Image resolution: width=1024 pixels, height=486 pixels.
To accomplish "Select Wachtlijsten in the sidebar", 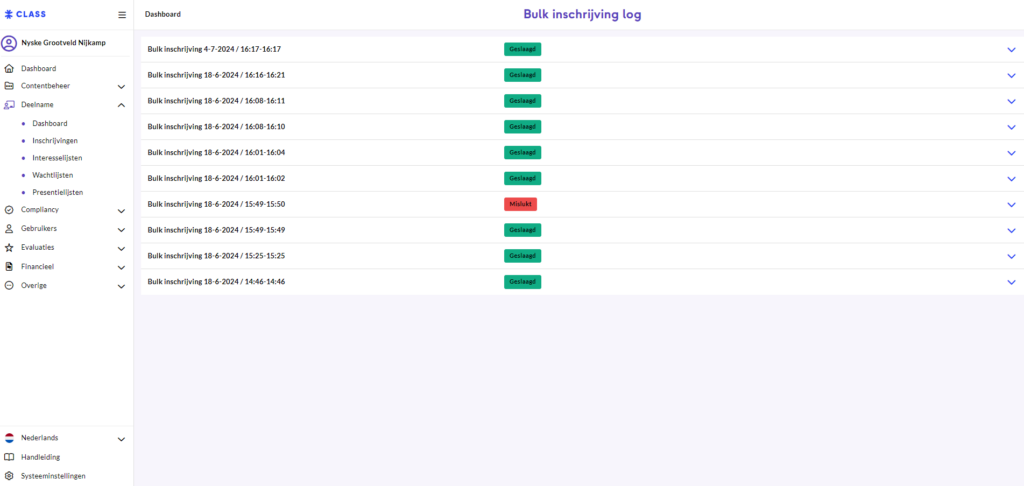I will pos(53,175).
